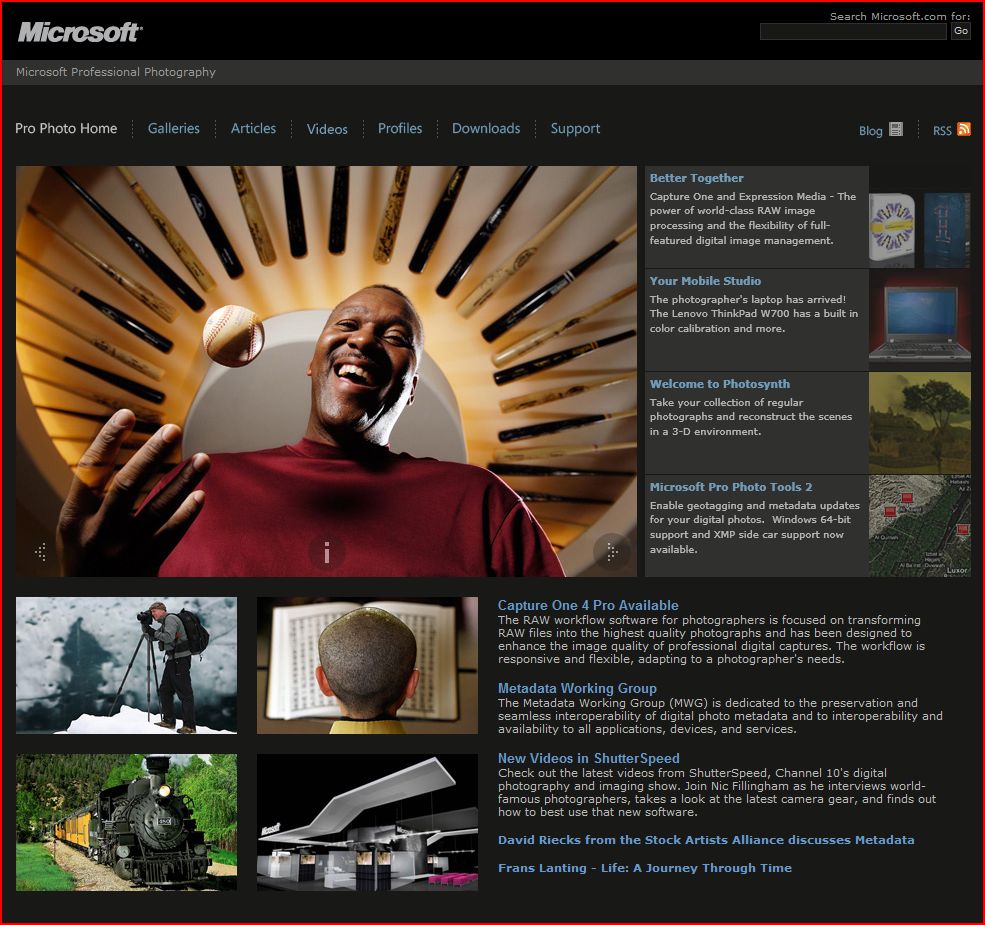Viewport: 985px width, 925px height.
Task: Open the Better Together headline
Action: [x=696, y=178]
